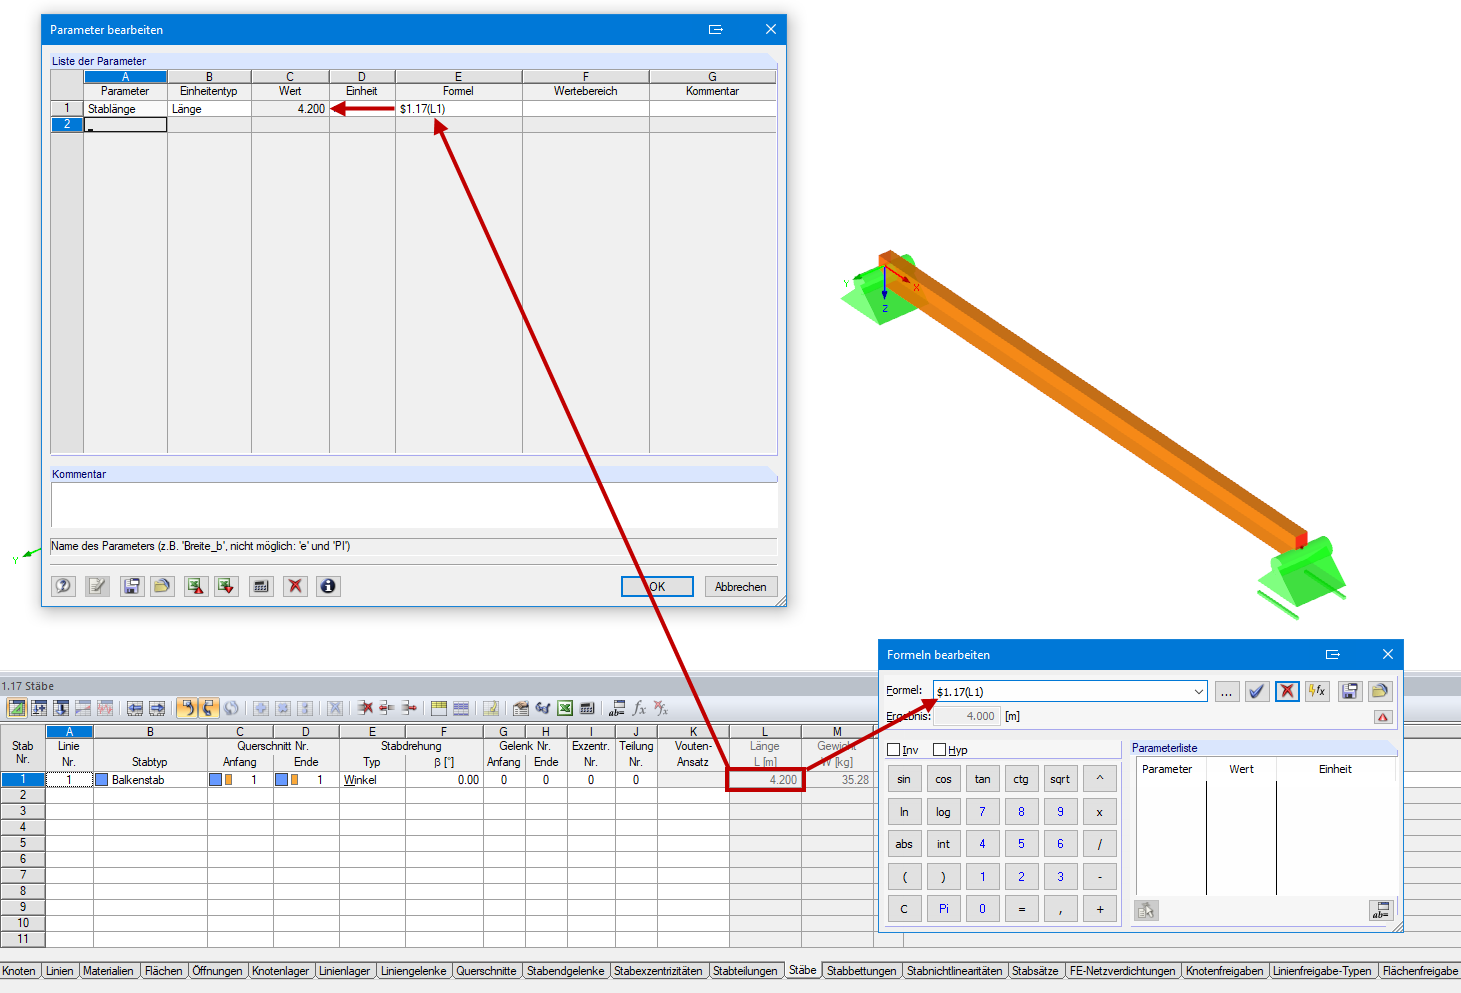
Task: Expand the Formel dropdown list
Action: pyautogui.click(x=1199, y=691)
